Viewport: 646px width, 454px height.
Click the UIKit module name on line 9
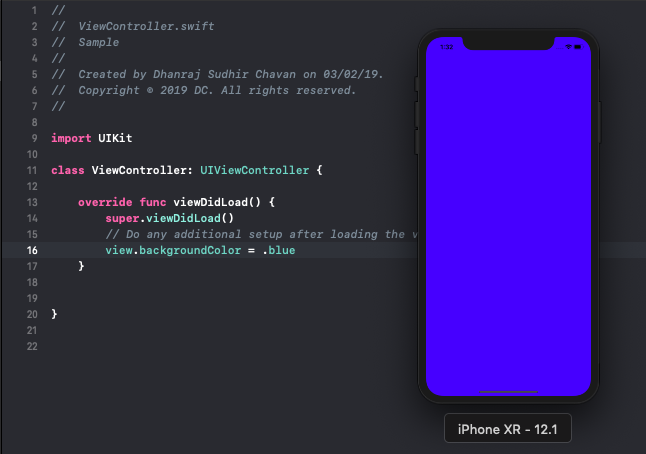[x=115, y=138]
